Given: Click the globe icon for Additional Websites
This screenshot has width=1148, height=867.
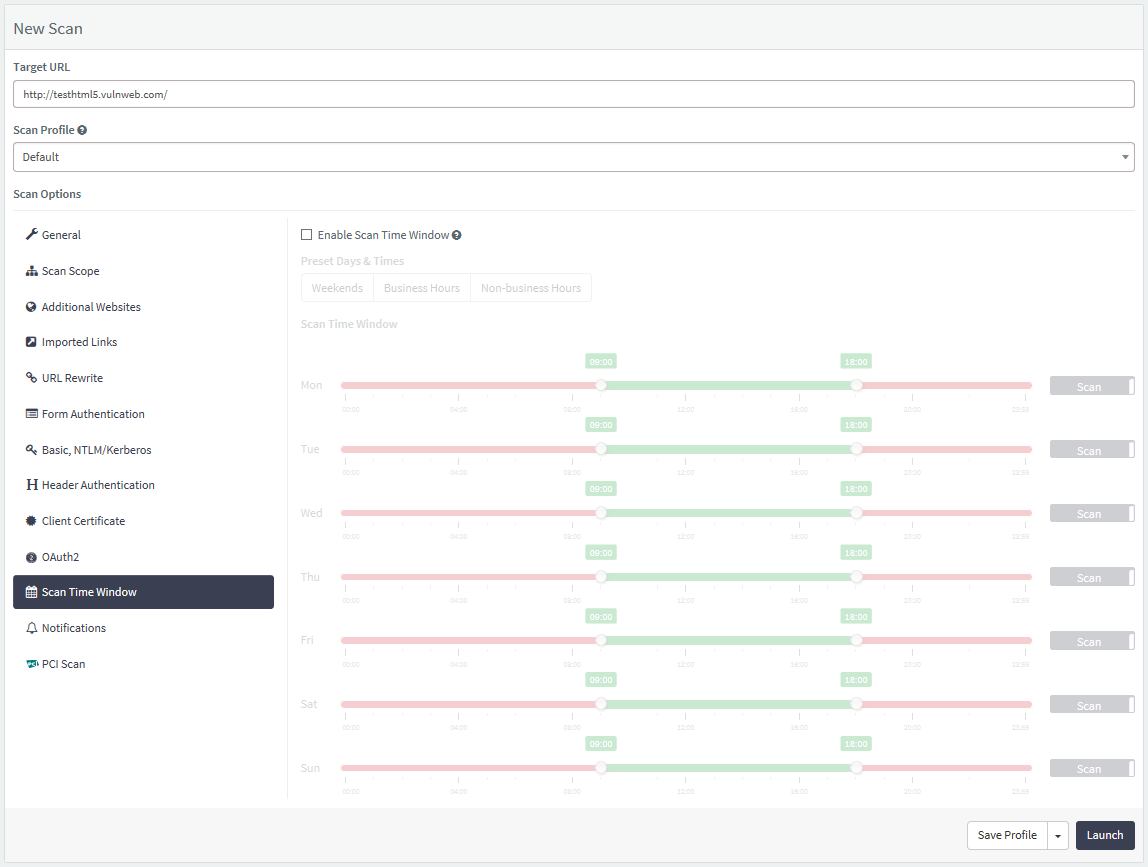Looking at the screenshot, I should 31,307.
